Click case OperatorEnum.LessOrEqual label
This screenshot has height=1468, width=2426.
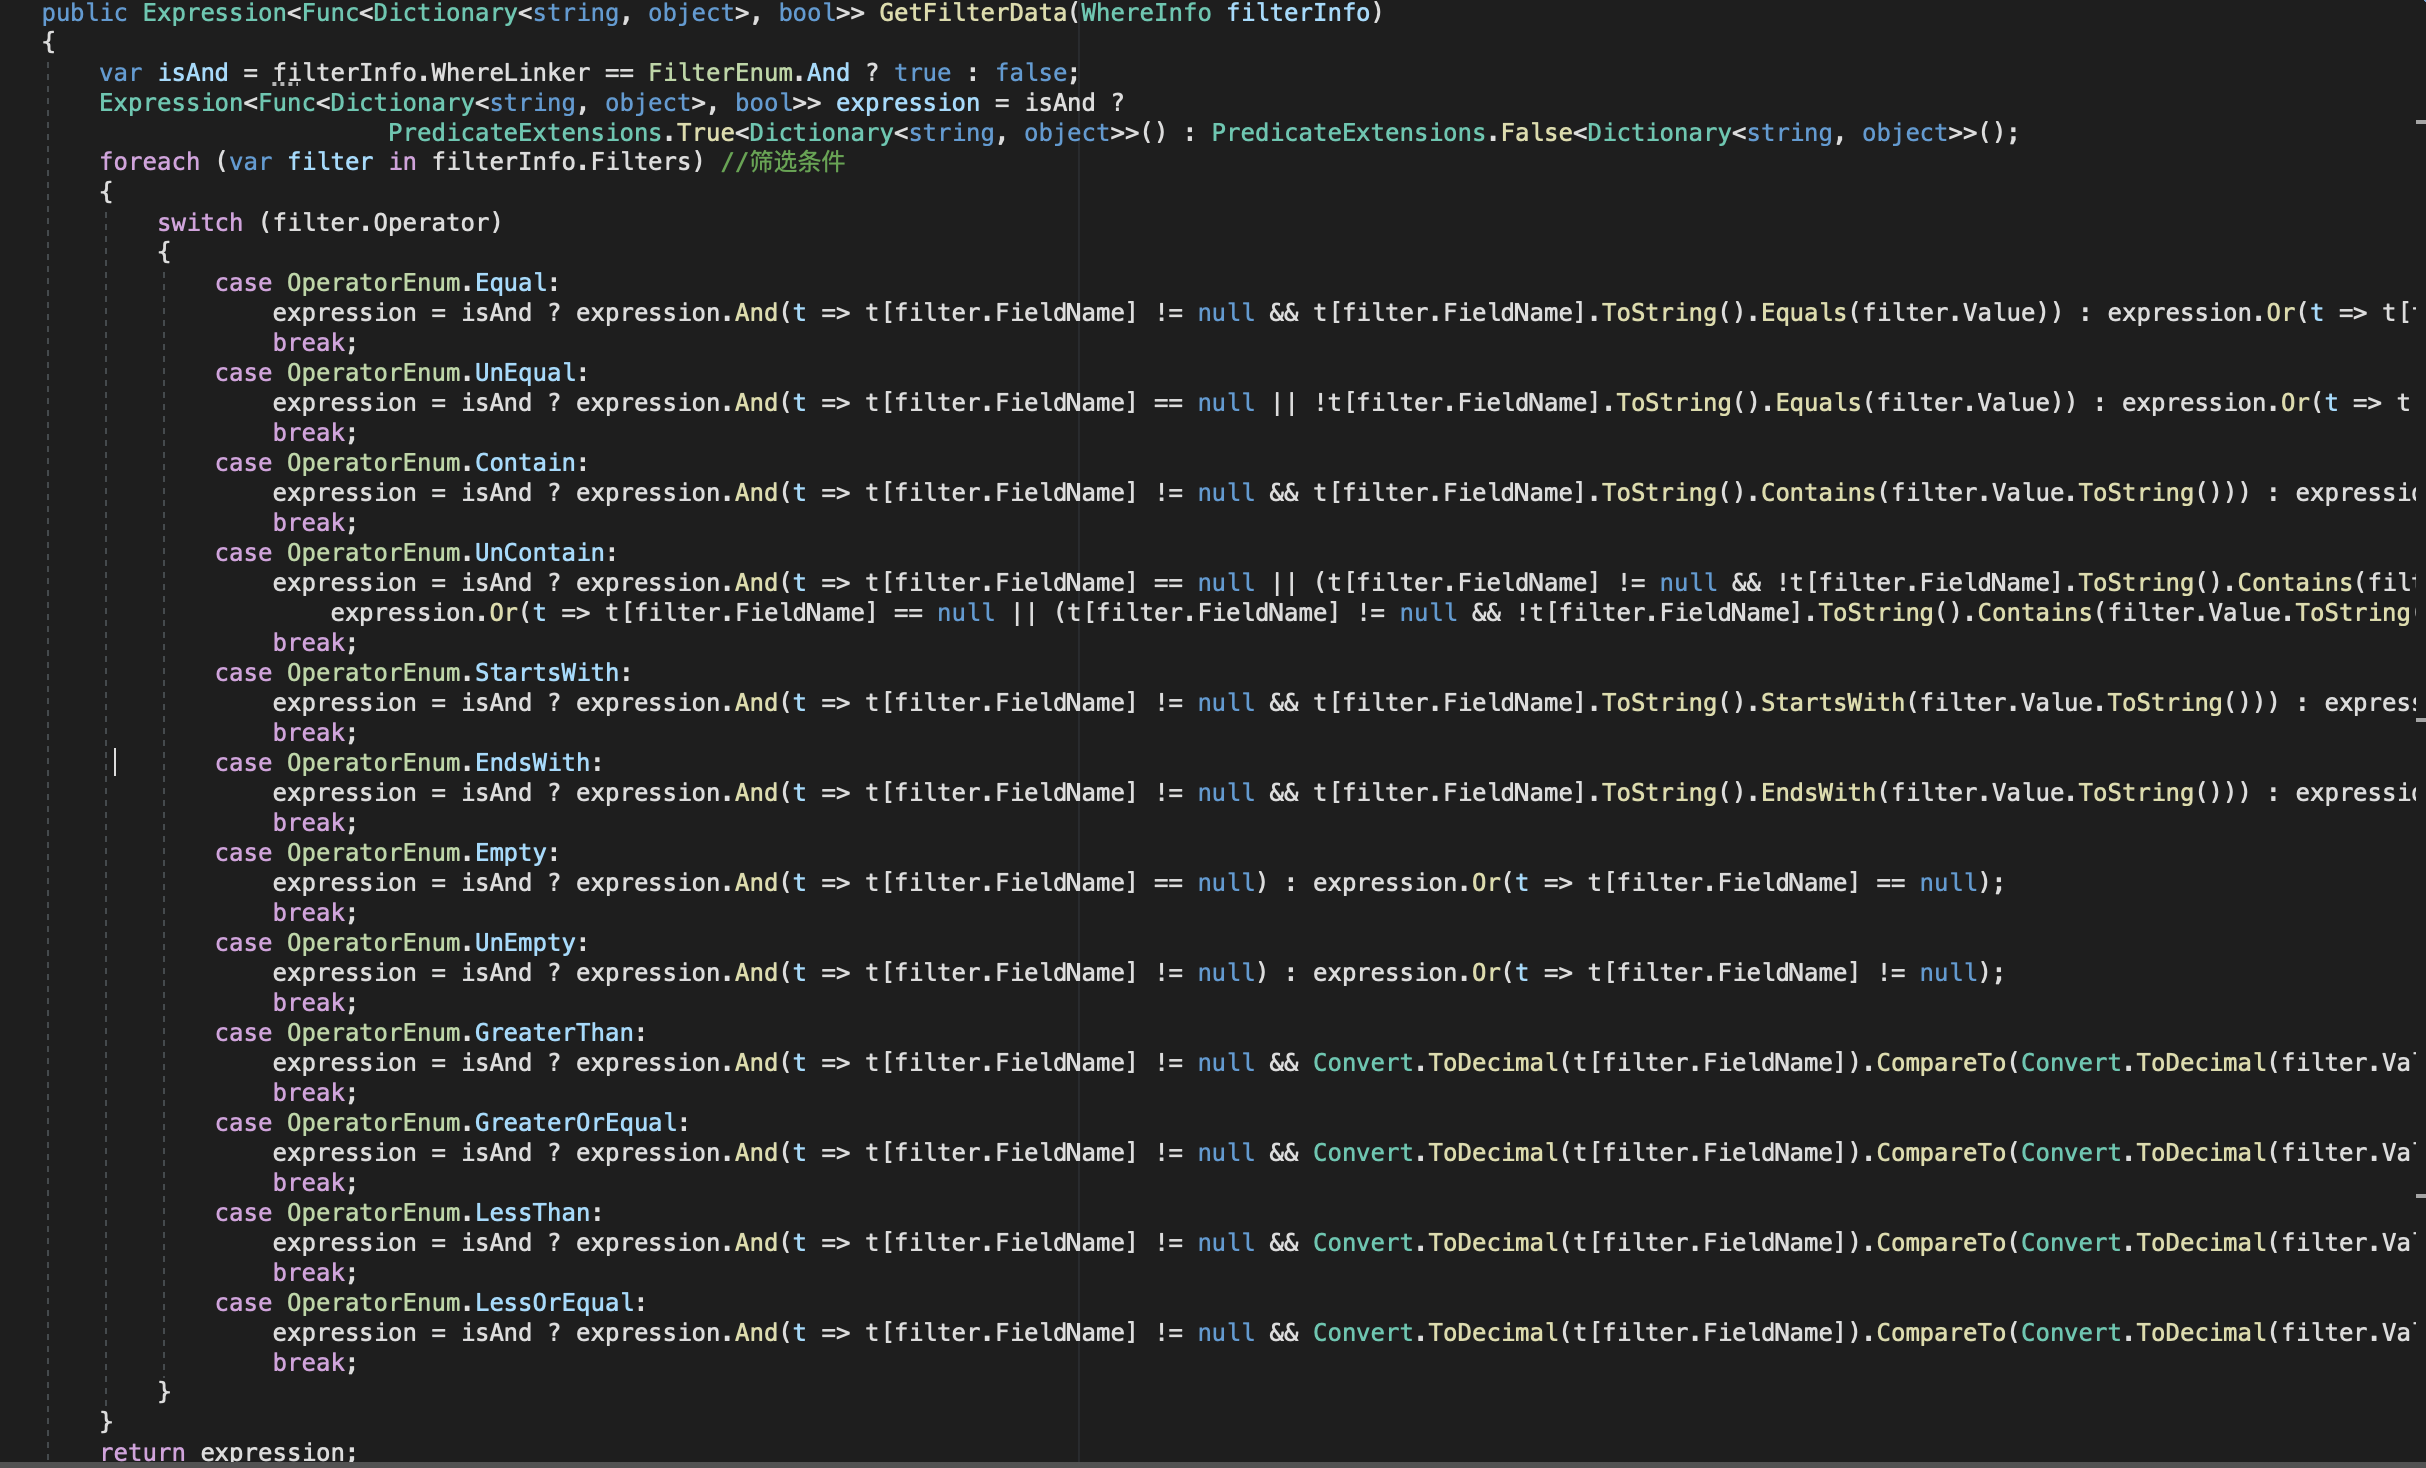point(430,1303)
